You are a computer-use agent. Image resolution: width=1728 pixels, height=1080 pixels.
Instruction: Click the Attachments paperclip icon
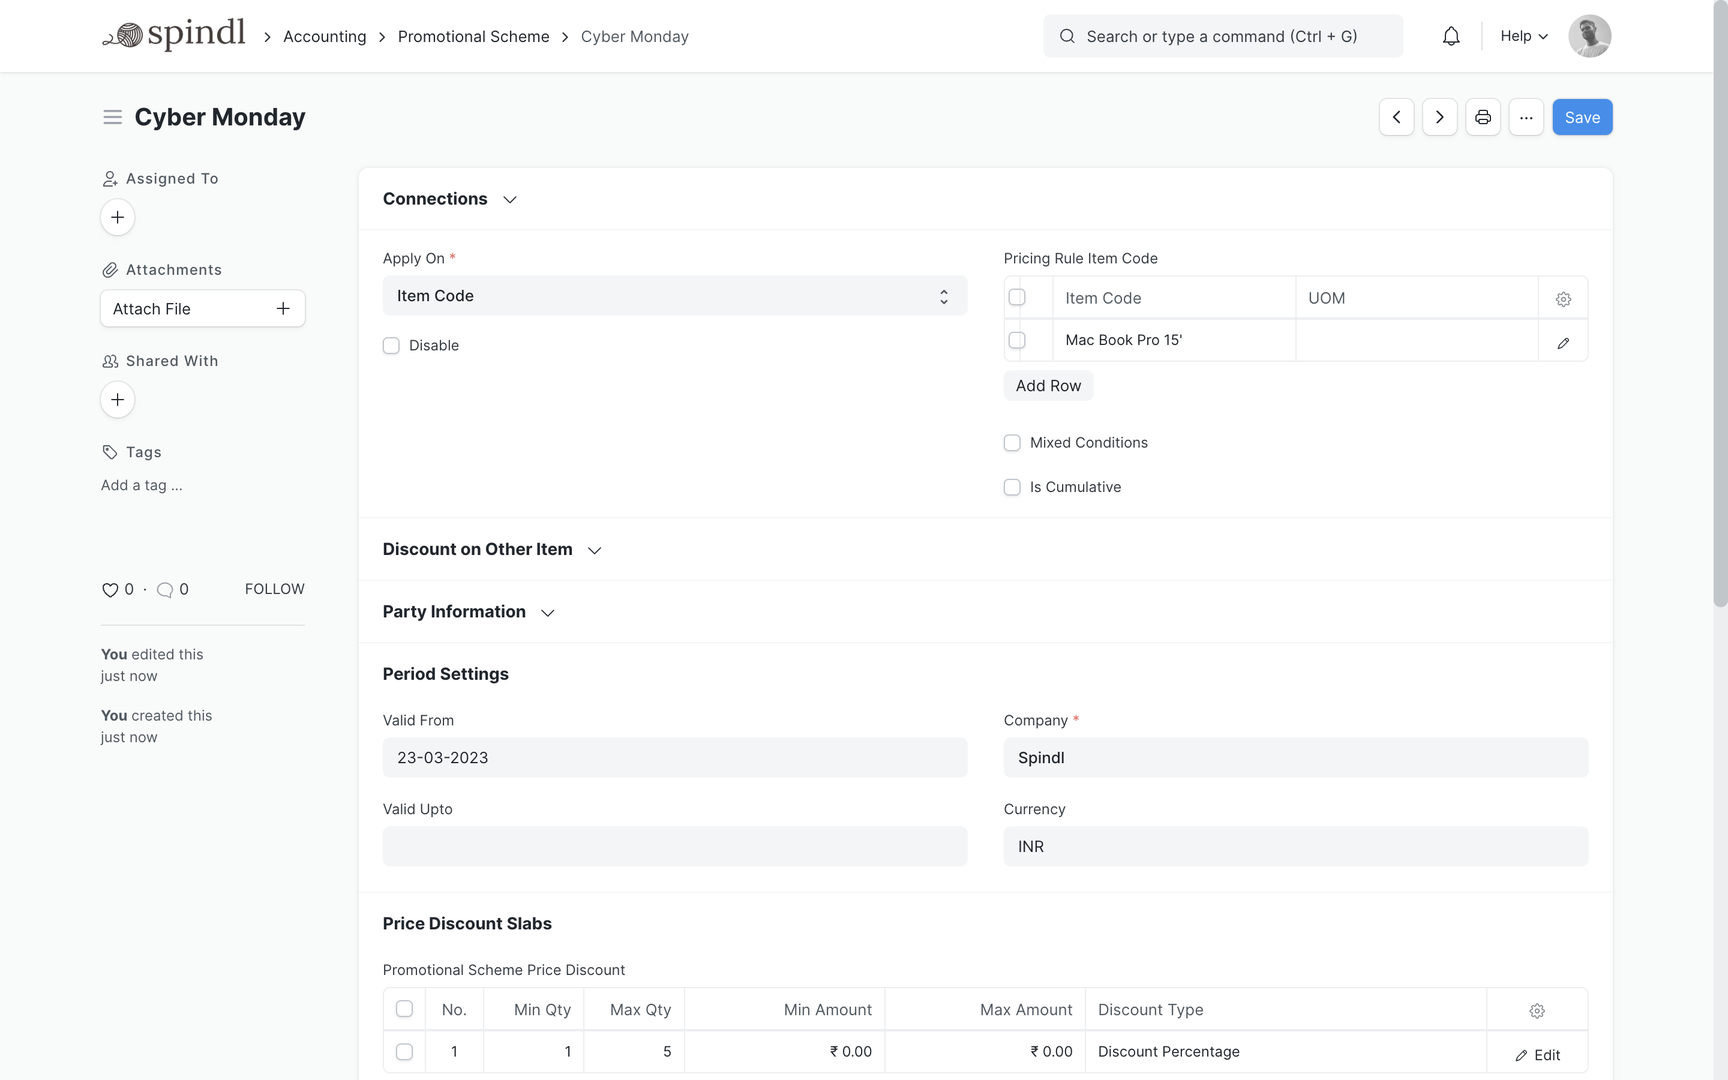pyautogui.click(x=110, y=270)
